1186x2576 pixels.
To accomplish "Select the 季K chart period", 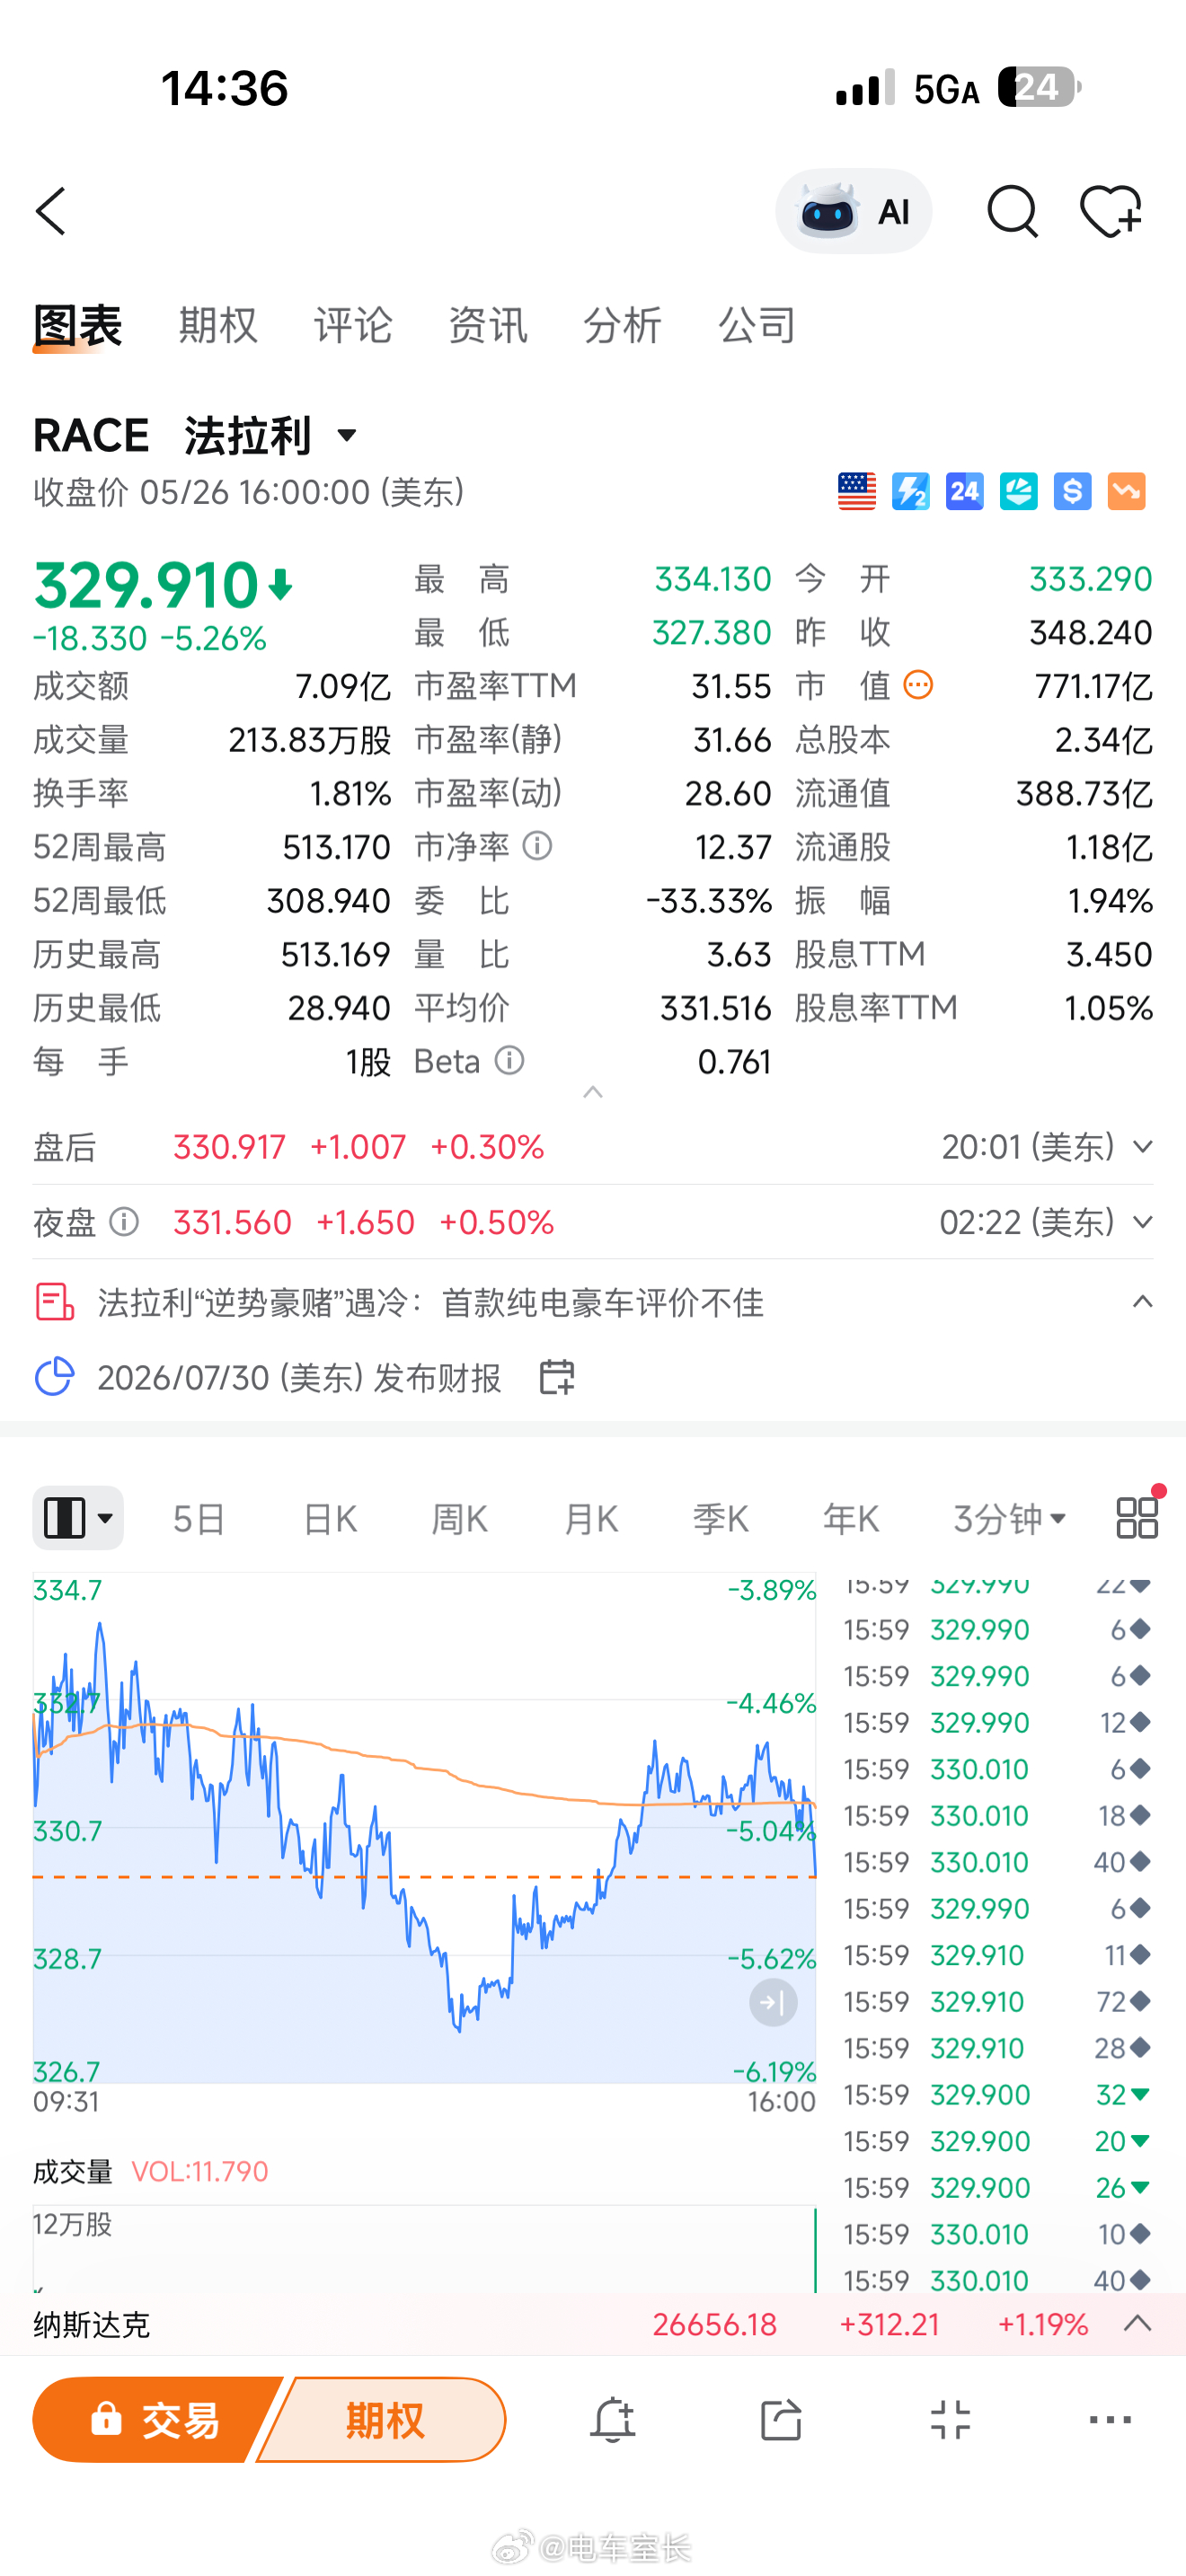I will 721,1519.
